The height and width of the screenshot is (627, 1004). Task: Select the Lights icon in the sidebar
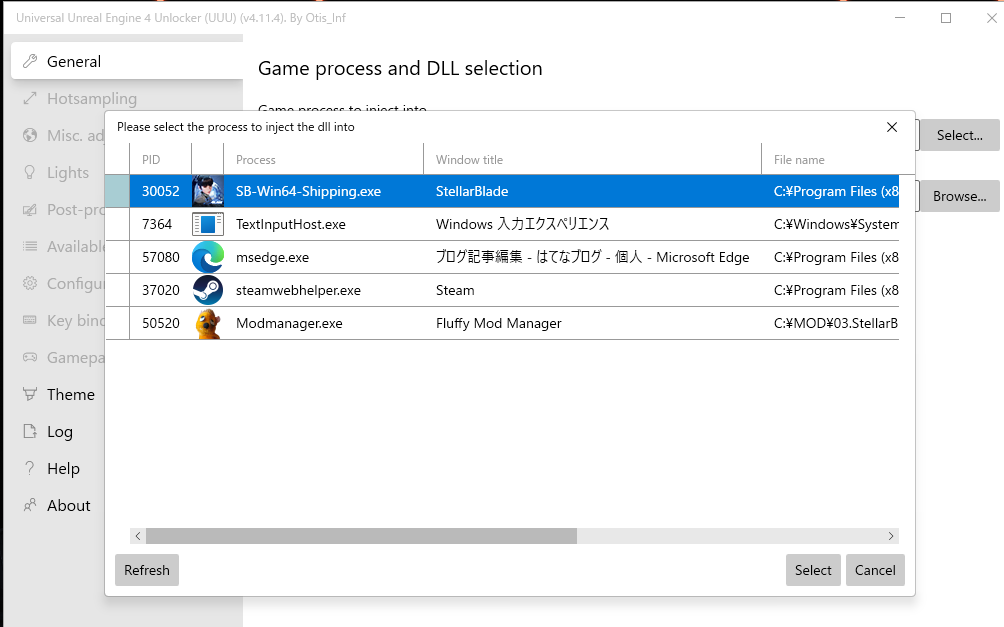(30, 172)
